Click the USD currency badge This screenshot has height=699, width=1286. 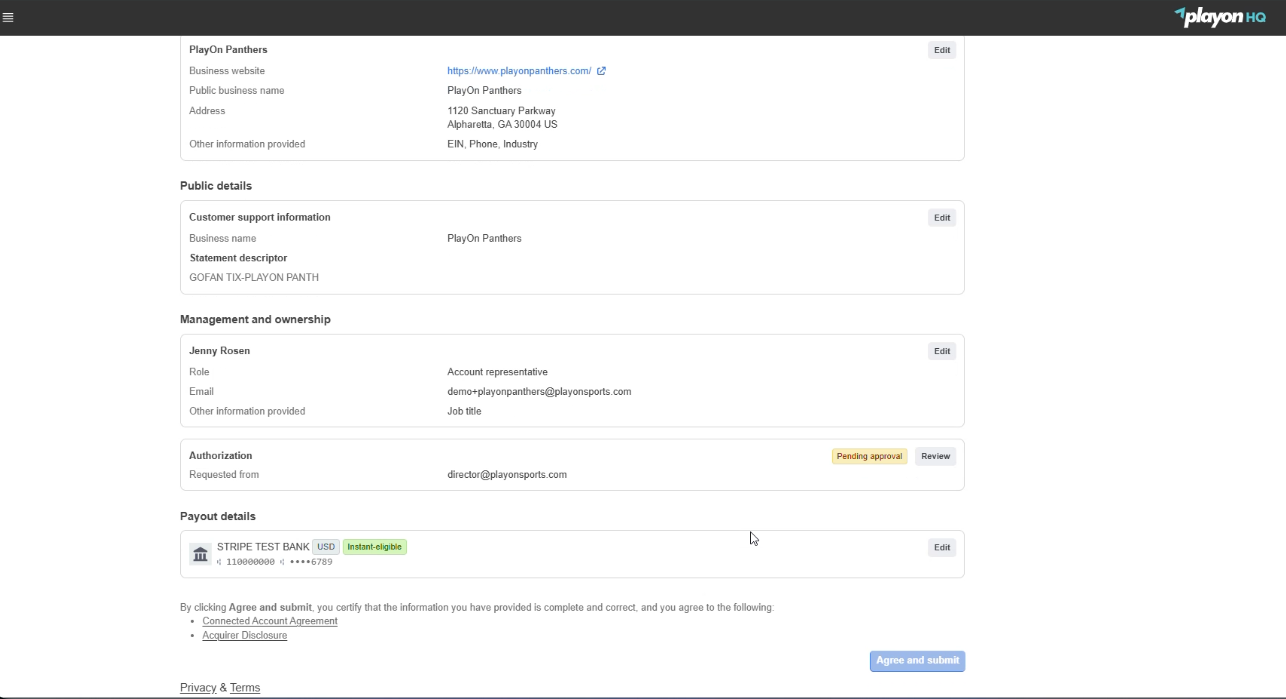325,547
